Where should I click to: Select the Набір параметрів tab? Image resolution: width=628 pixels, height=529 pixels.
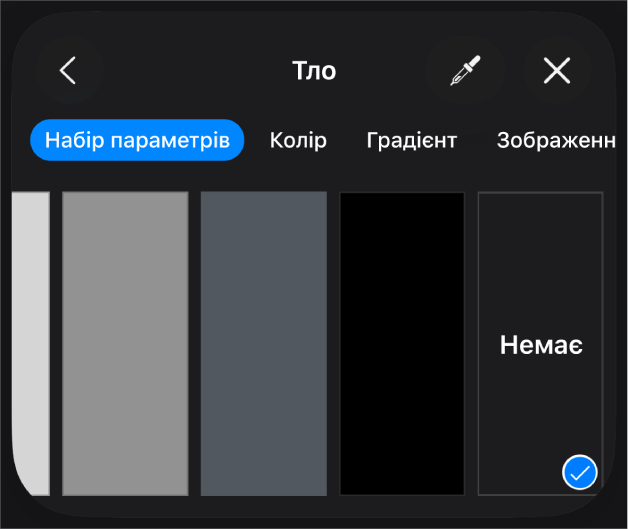point(137,140)
